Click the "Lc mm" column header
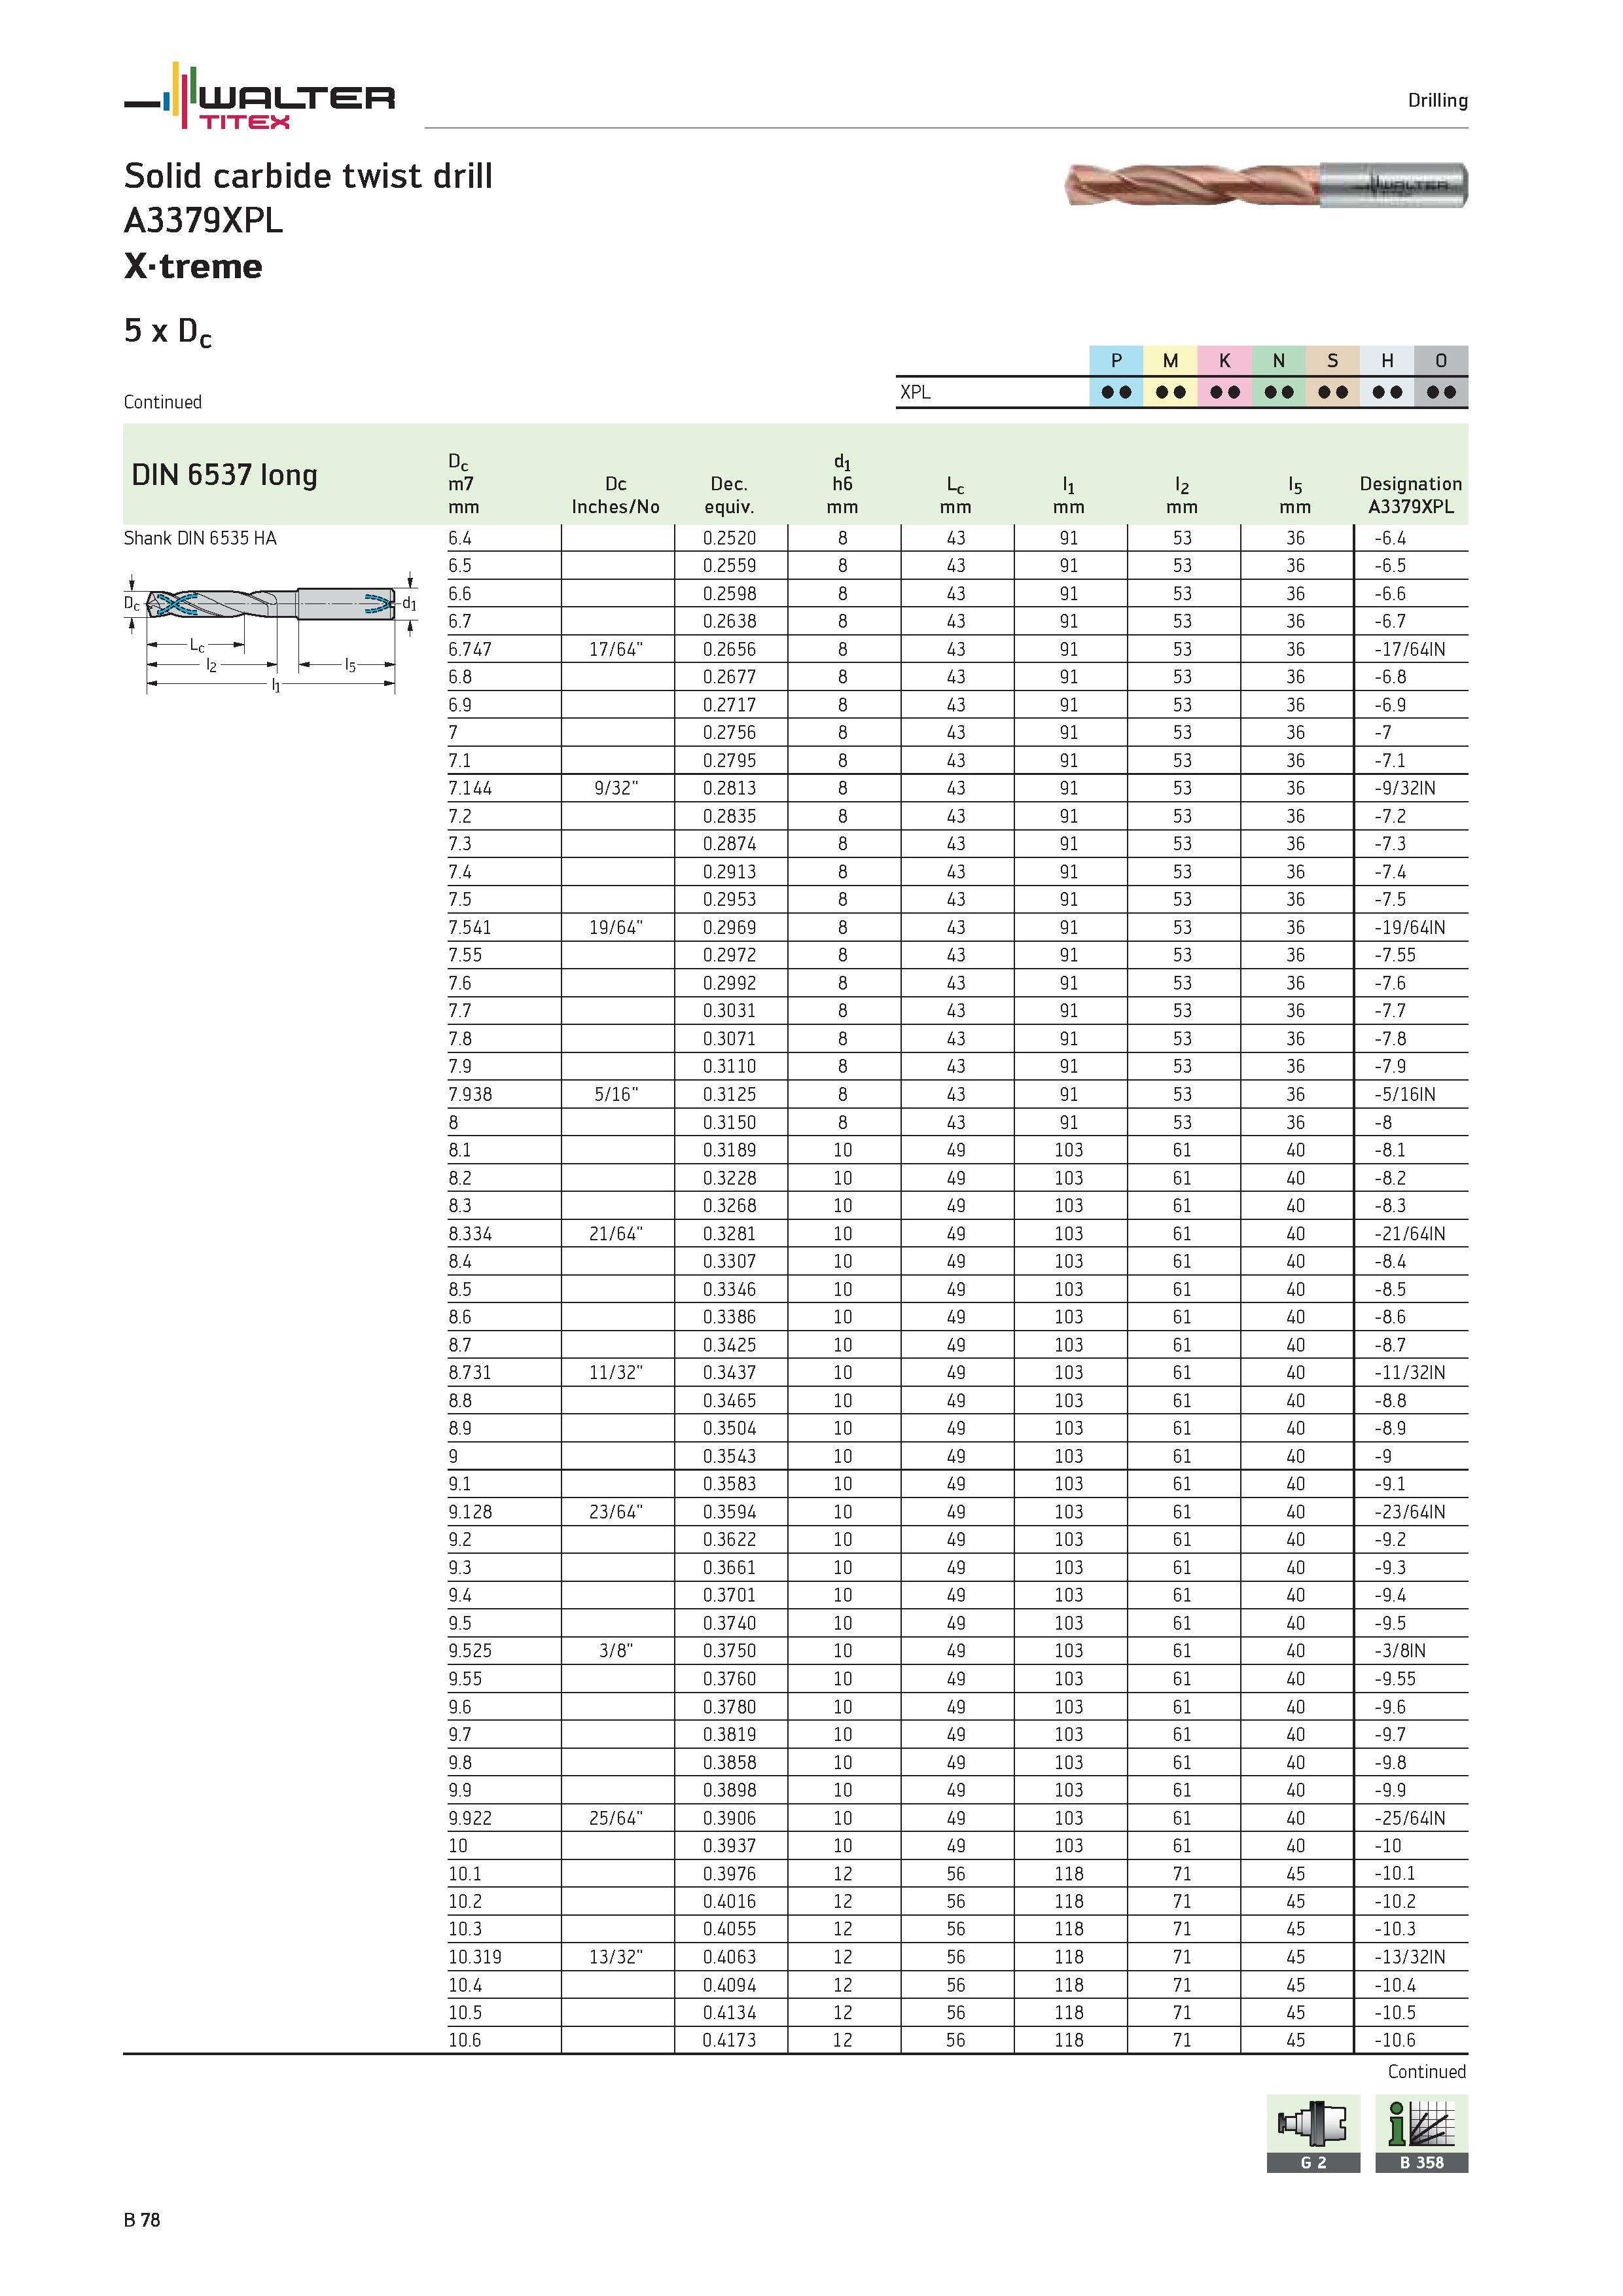This screenshot has width=1623, height=2296. pos(955,495)
